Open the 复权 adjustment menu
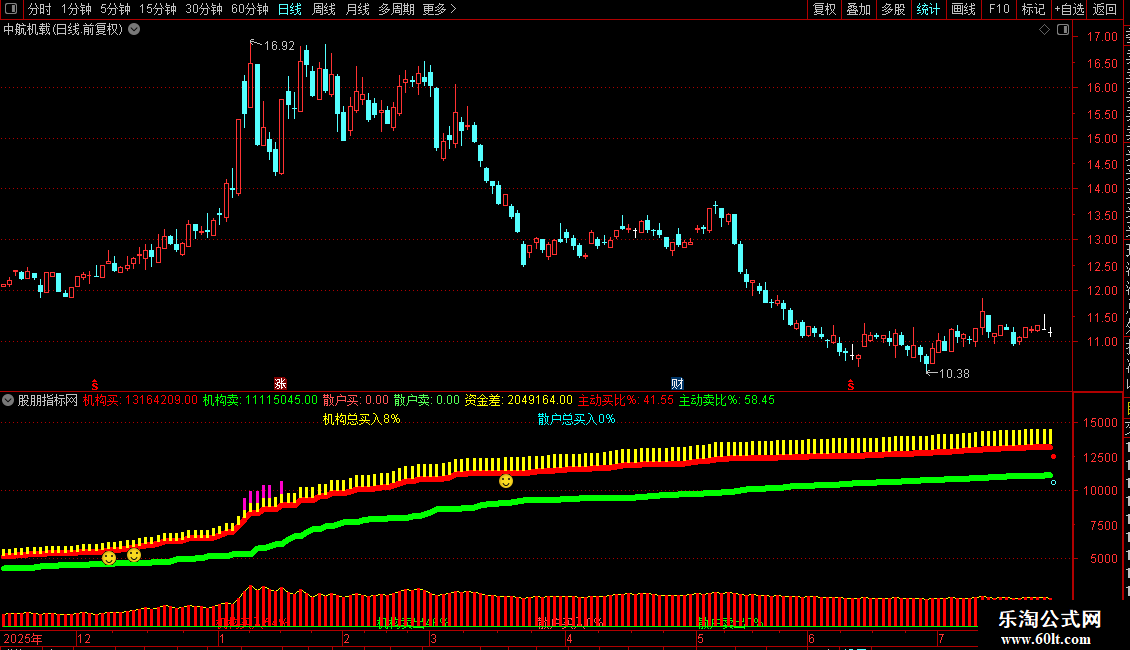Viewport: 1130px width, 650px height. click(824, 9)
